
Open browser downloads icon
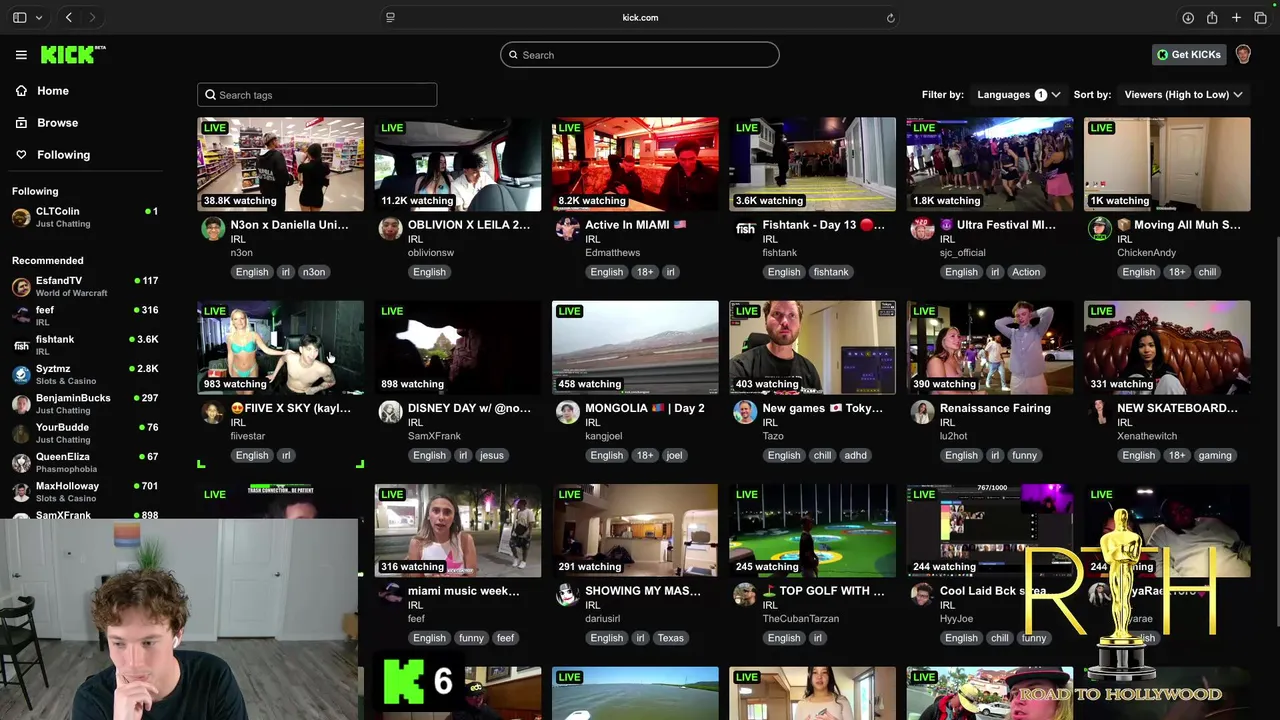pos(1188,17)
